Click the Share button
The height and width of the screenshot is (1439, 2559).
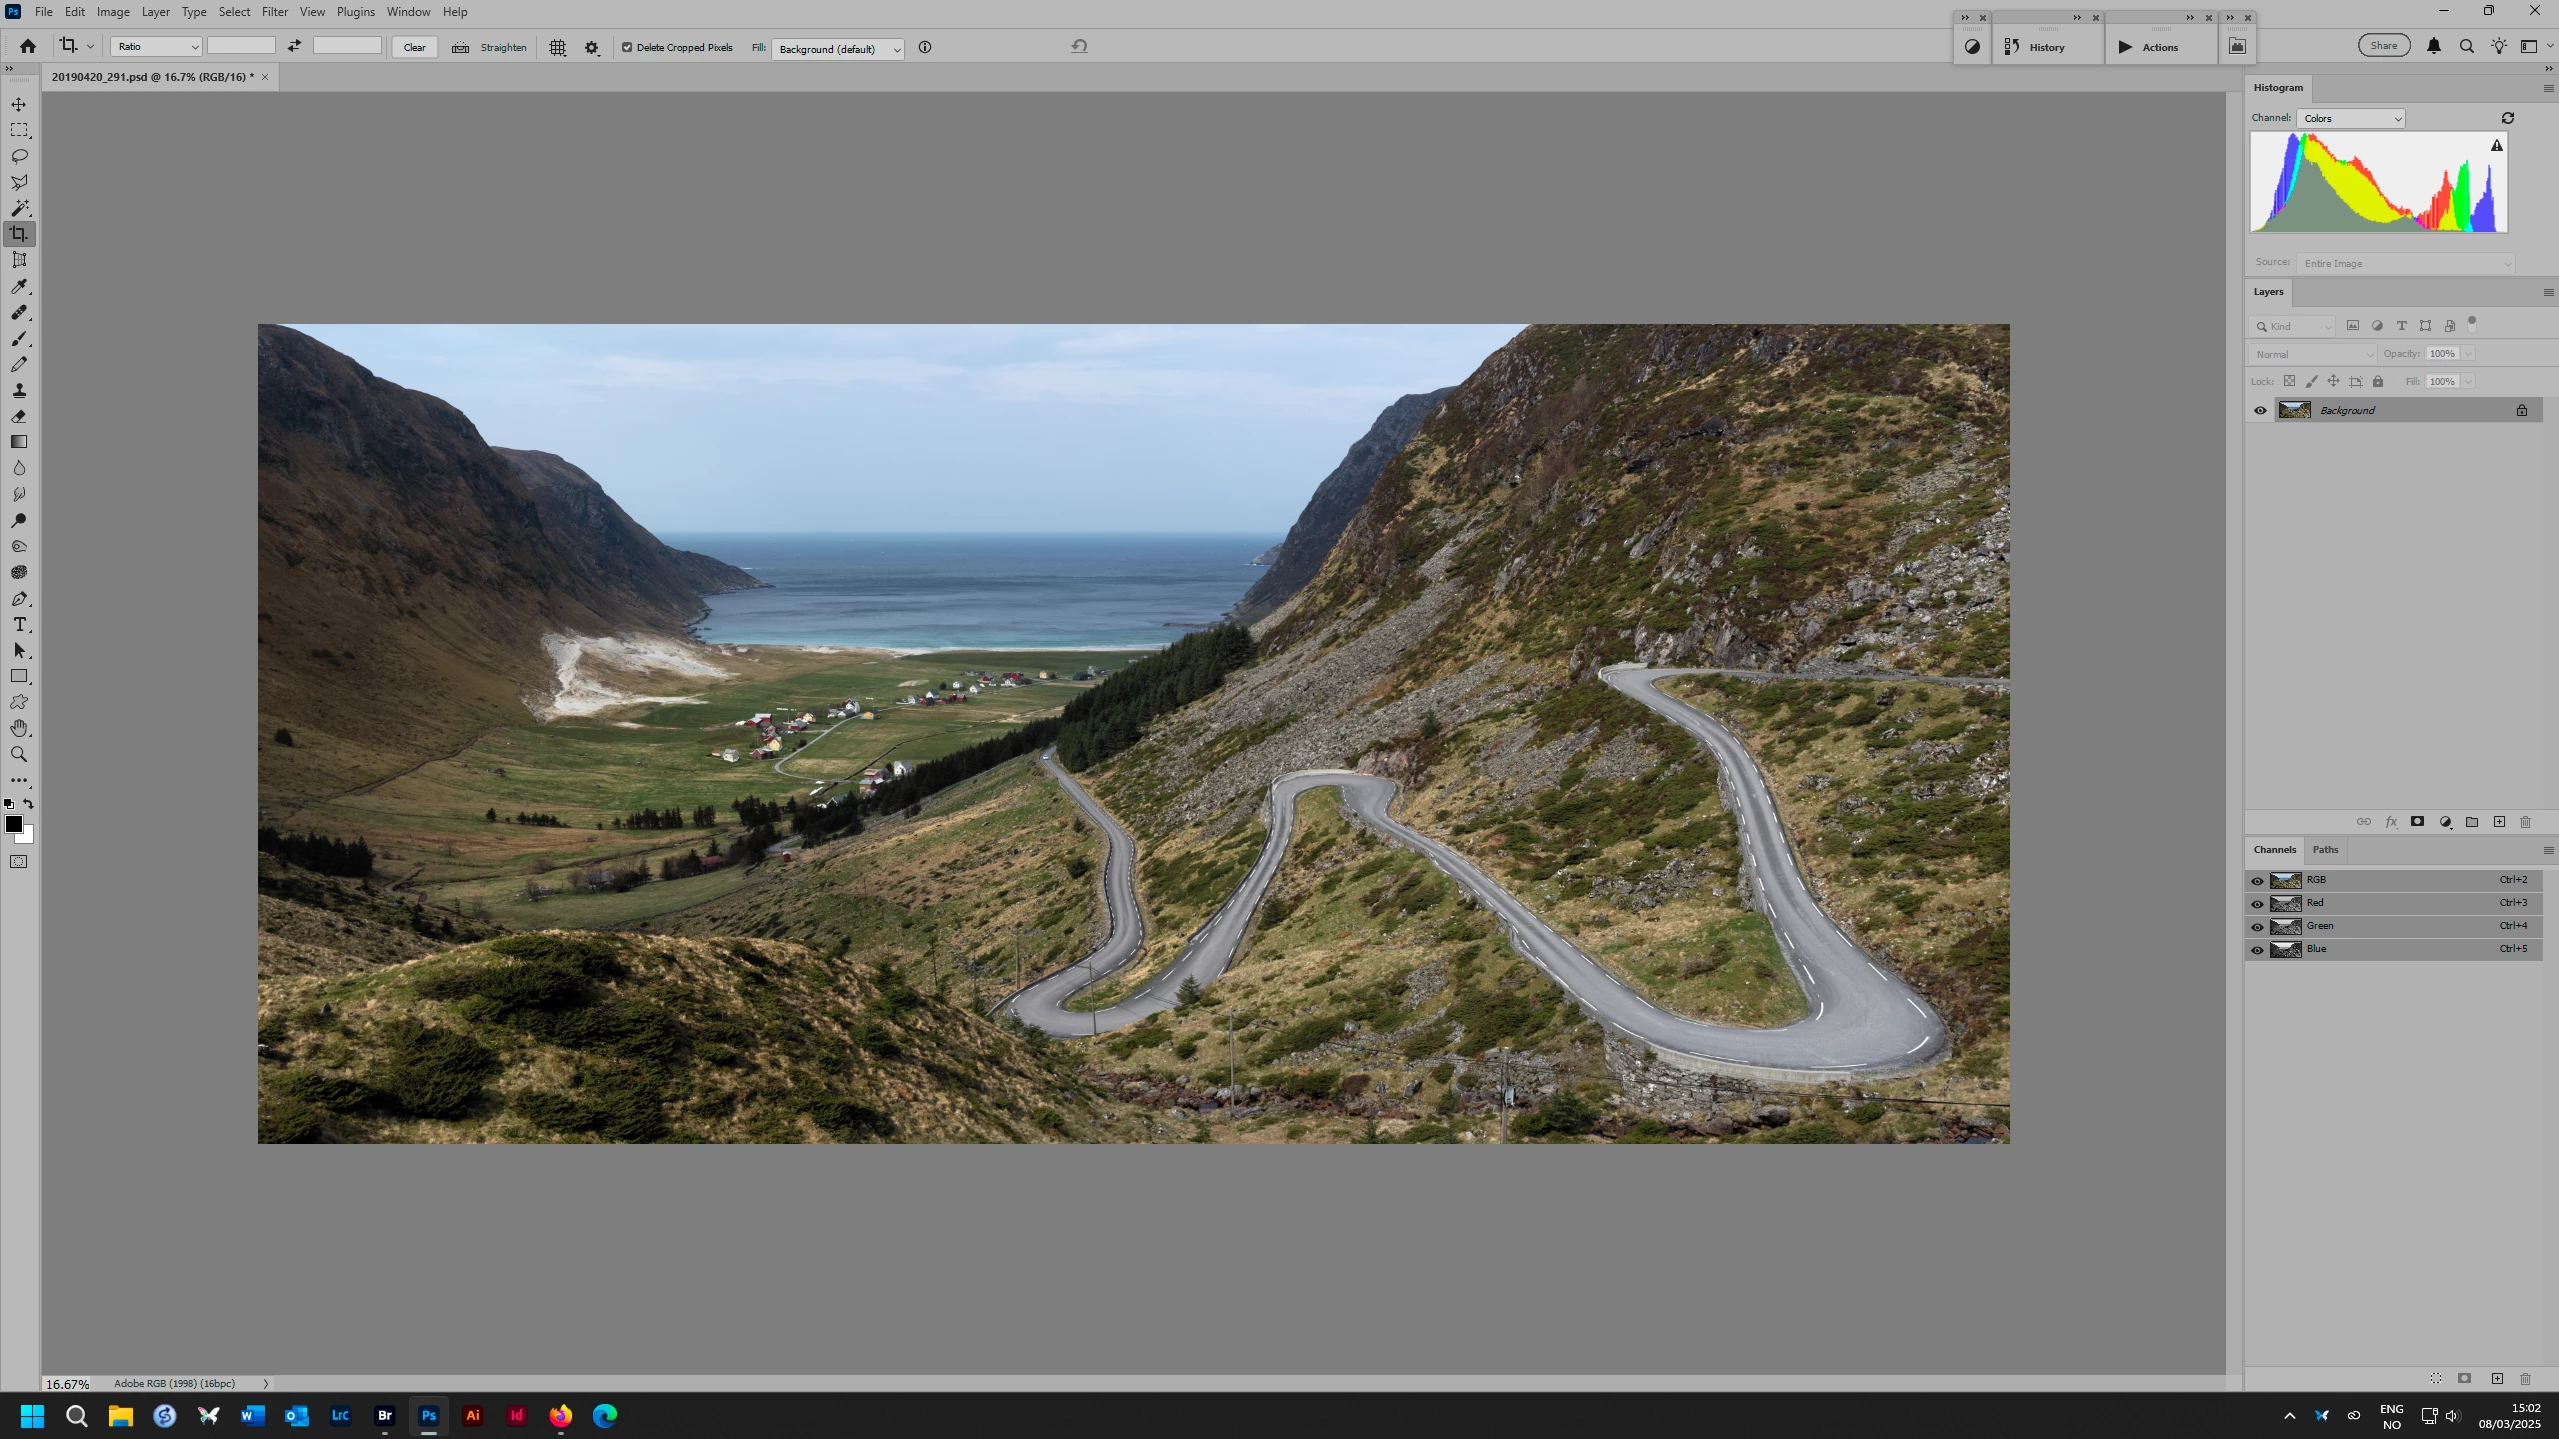pos(2383,45)
